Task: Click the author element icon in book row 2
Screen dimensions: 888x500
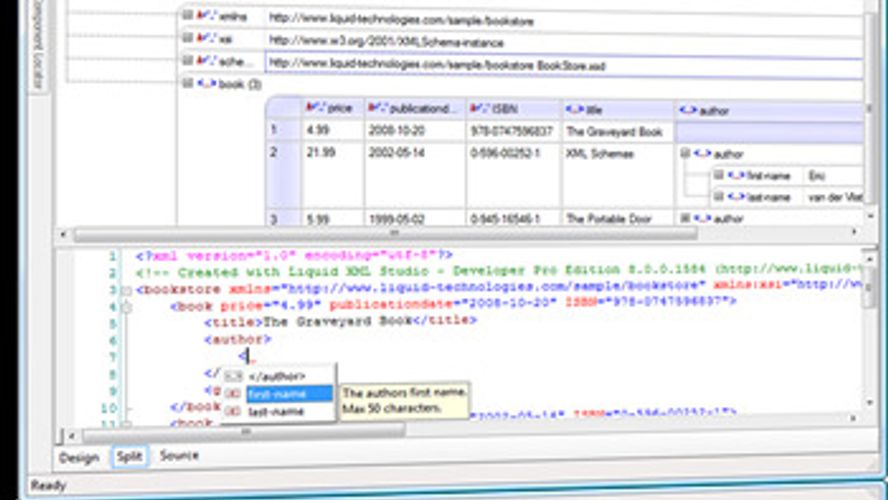Action: [x=703, y=153]
